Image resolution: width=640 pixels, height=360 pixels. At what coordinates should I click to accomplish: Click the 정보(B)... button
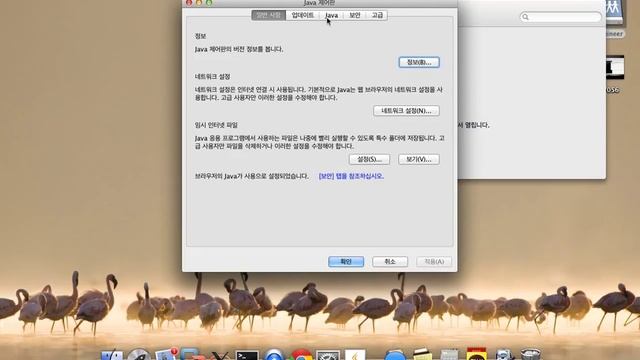point(419,62)
